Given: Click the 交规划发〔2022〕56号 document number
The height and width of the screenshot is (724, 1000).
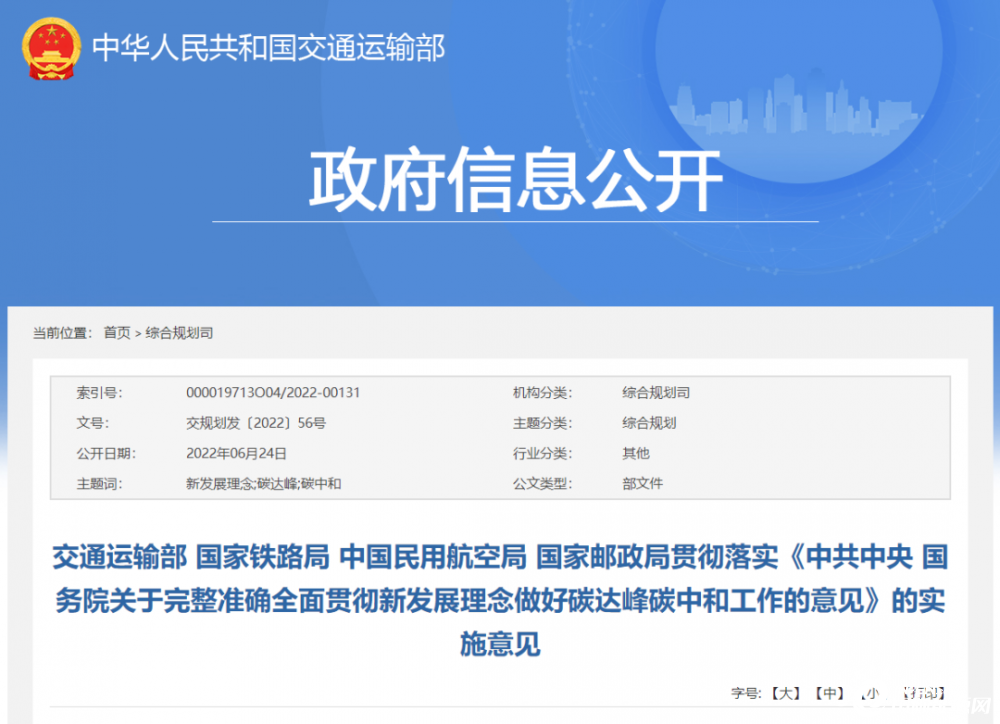Looking at the screenshot, I should pos(254,422).
